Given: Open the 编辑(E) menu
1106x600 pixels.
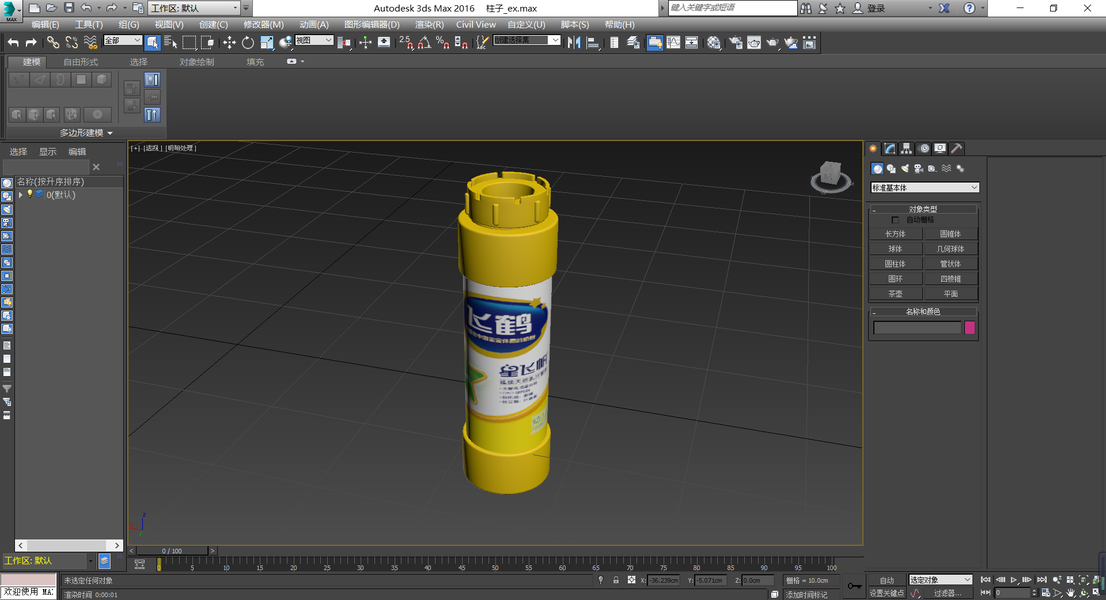Looking at the screenshot, I should tap(45, 25).
